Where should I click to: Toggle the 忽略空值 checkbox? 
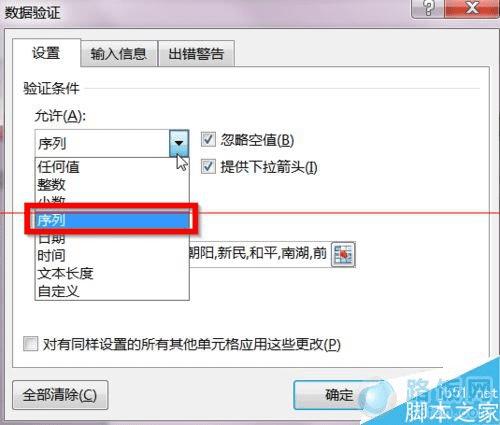point(208,139)
